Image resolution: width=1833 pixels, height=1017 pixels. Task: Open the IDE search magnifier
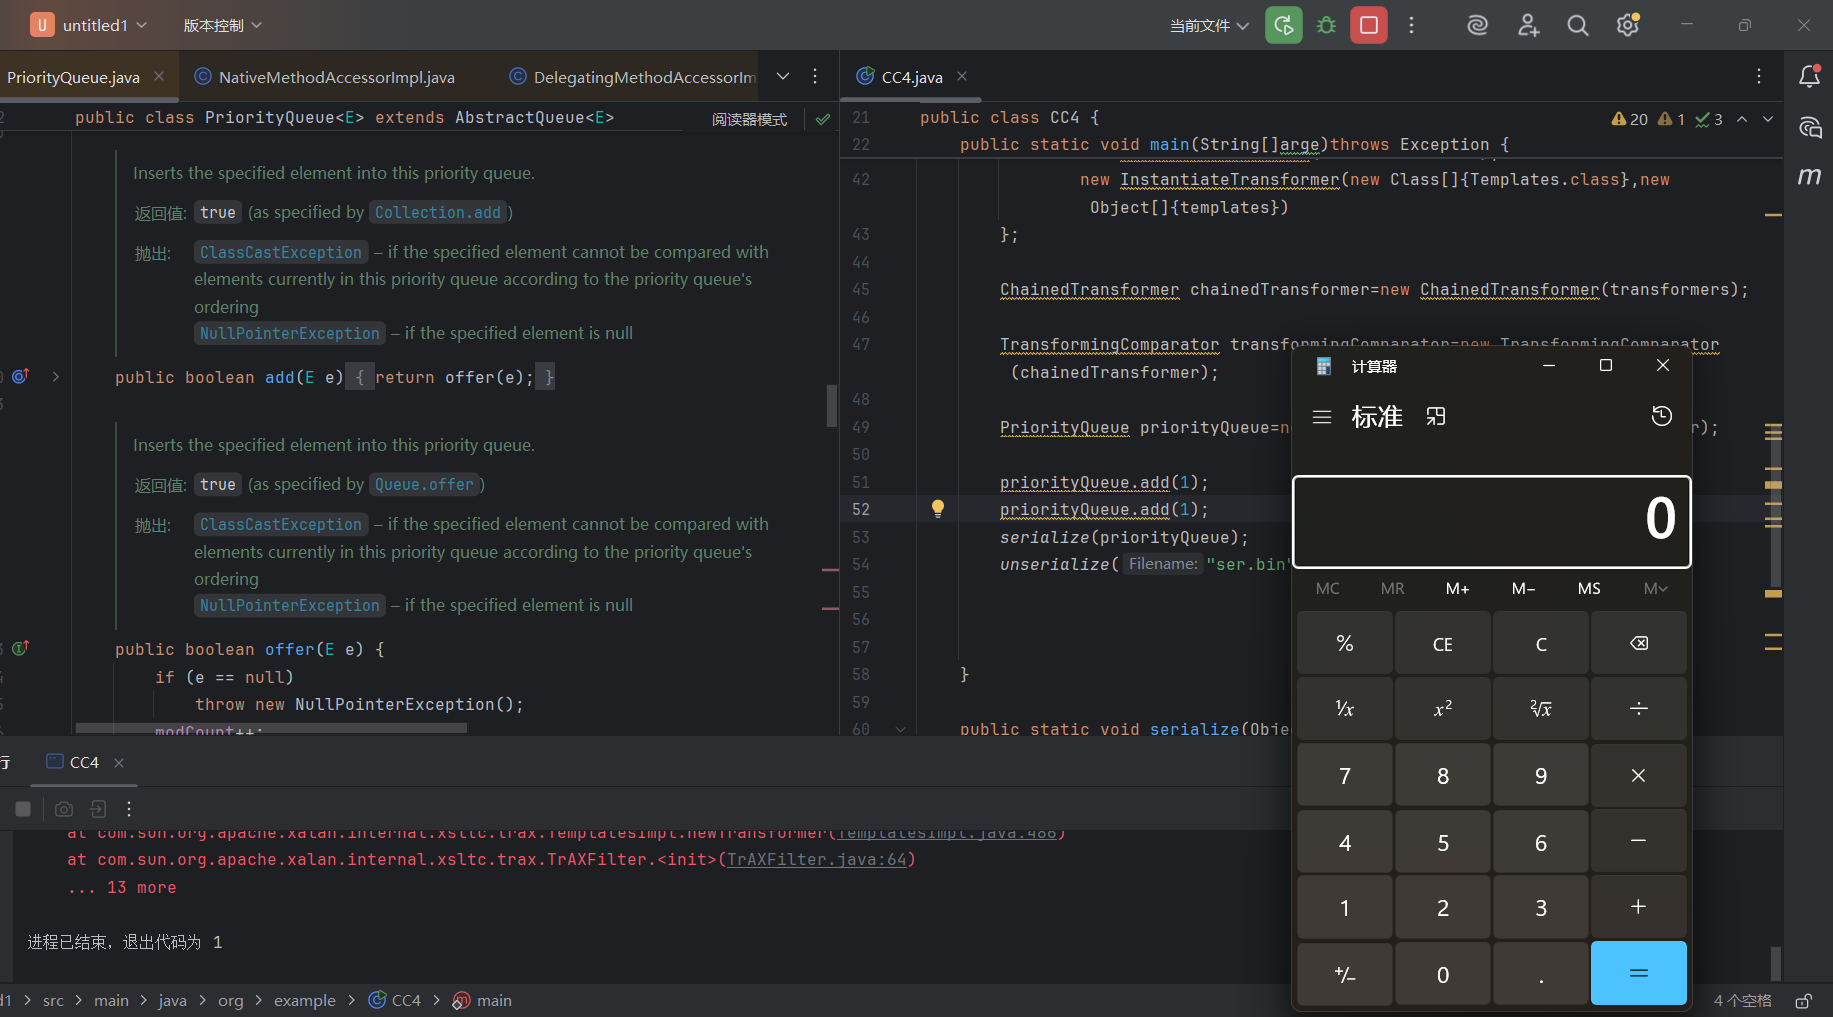pyautogui.click(x=1577, y=25)
